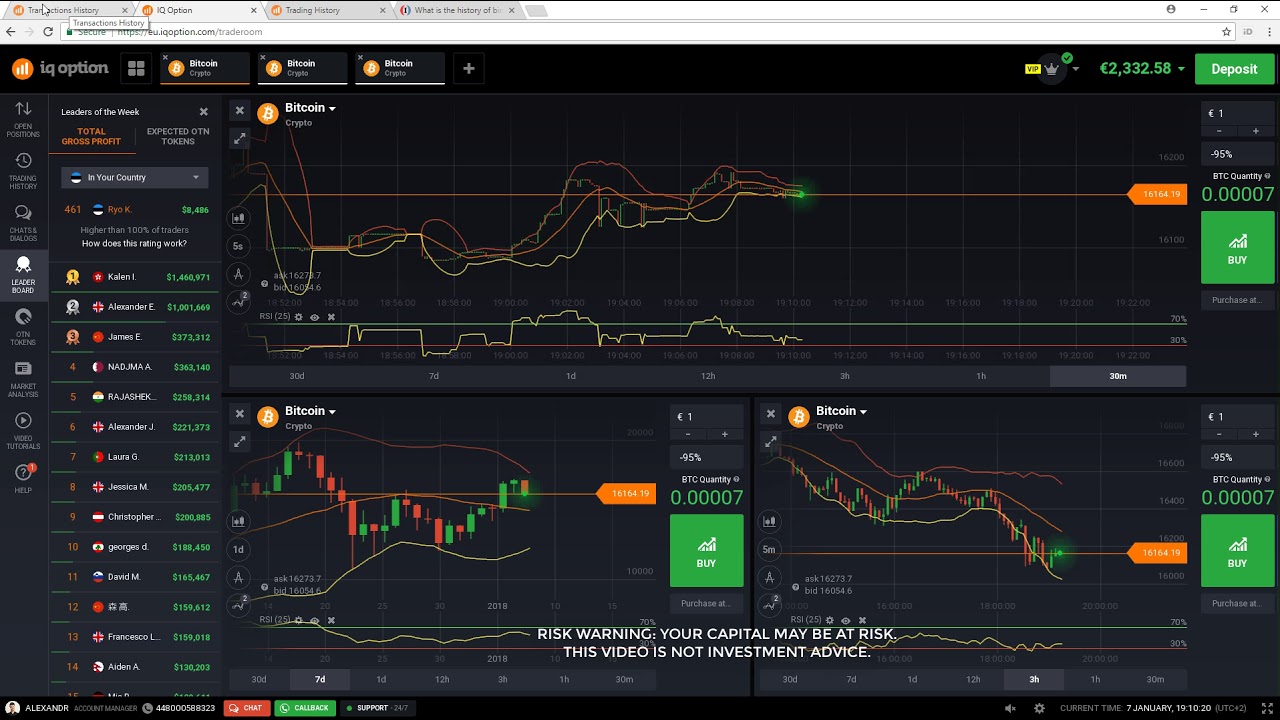Expand bottom-right Bitcoin chart to fullscreen
The image size is (1280, 720).
point(770,441)
